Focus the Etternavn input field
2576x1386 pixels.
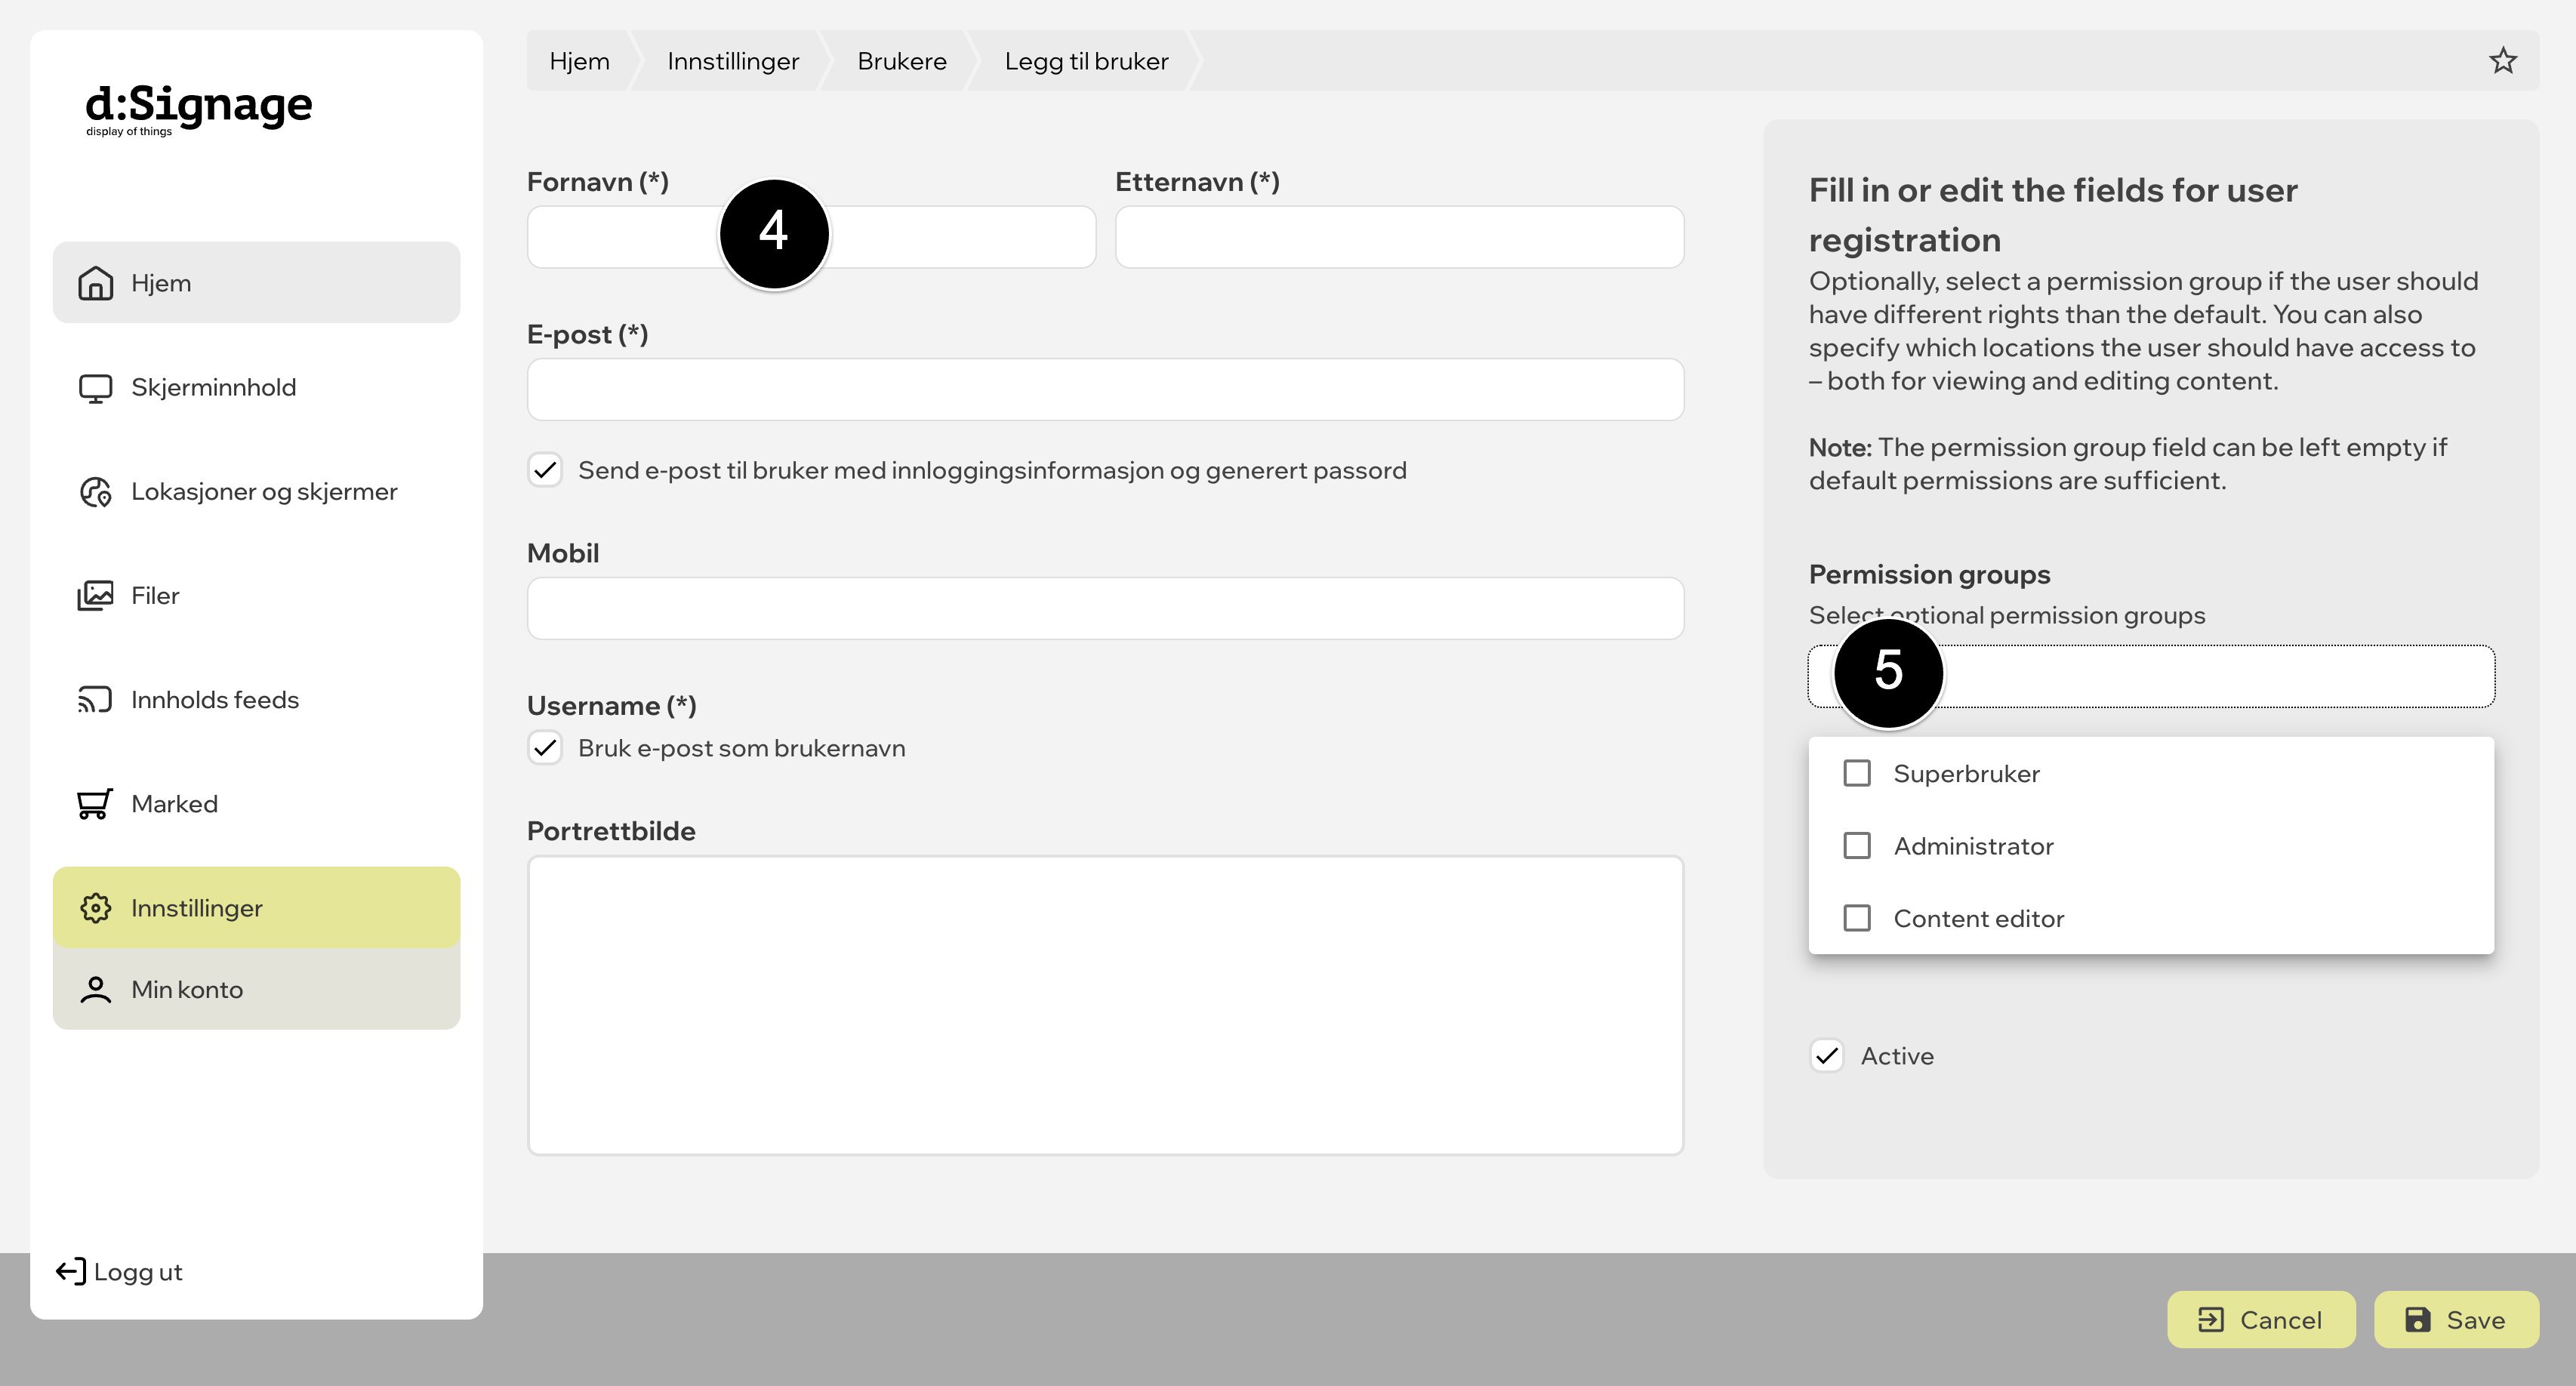[x=1399, y=237]
